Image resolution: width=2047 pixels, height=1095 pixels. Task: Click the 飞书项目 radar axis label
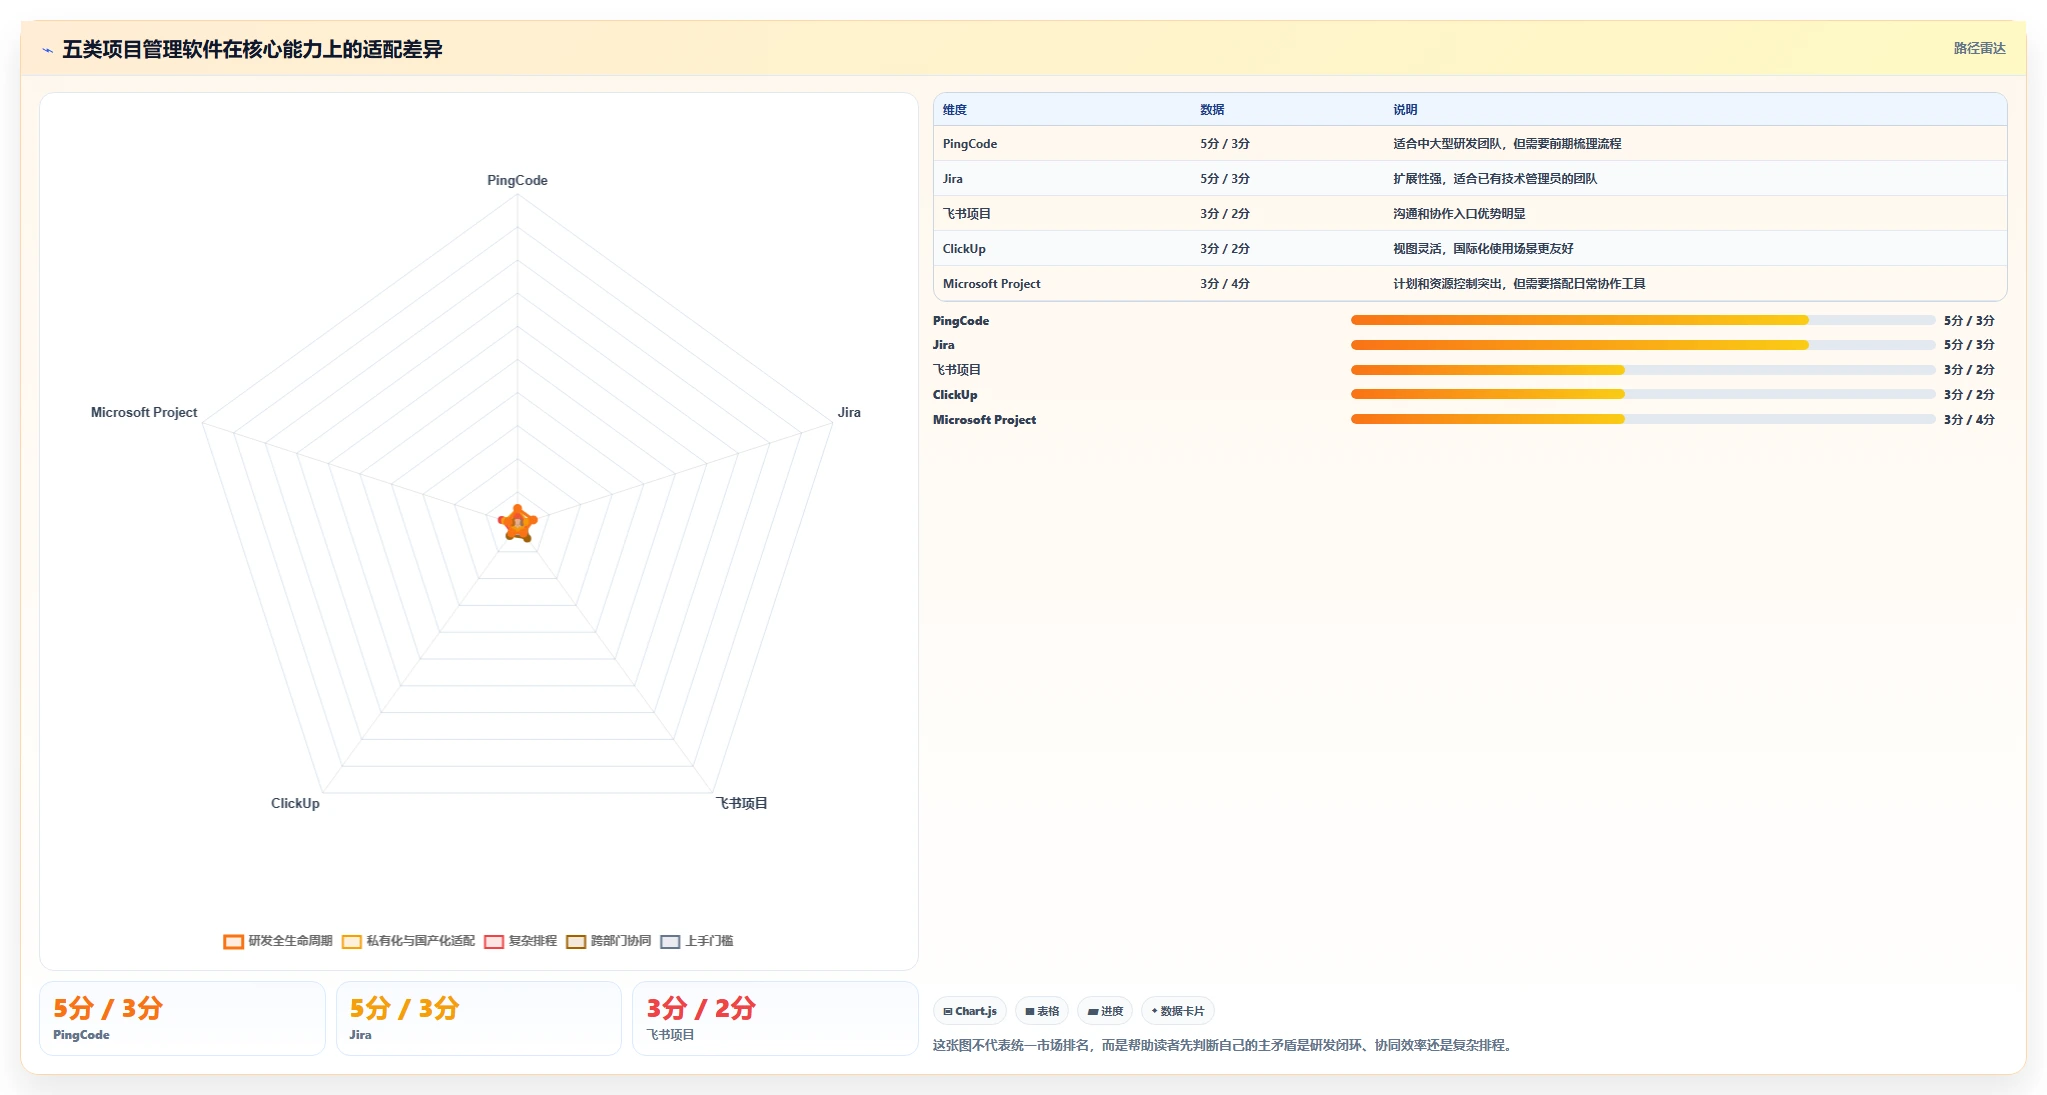[x=741, y=803]
